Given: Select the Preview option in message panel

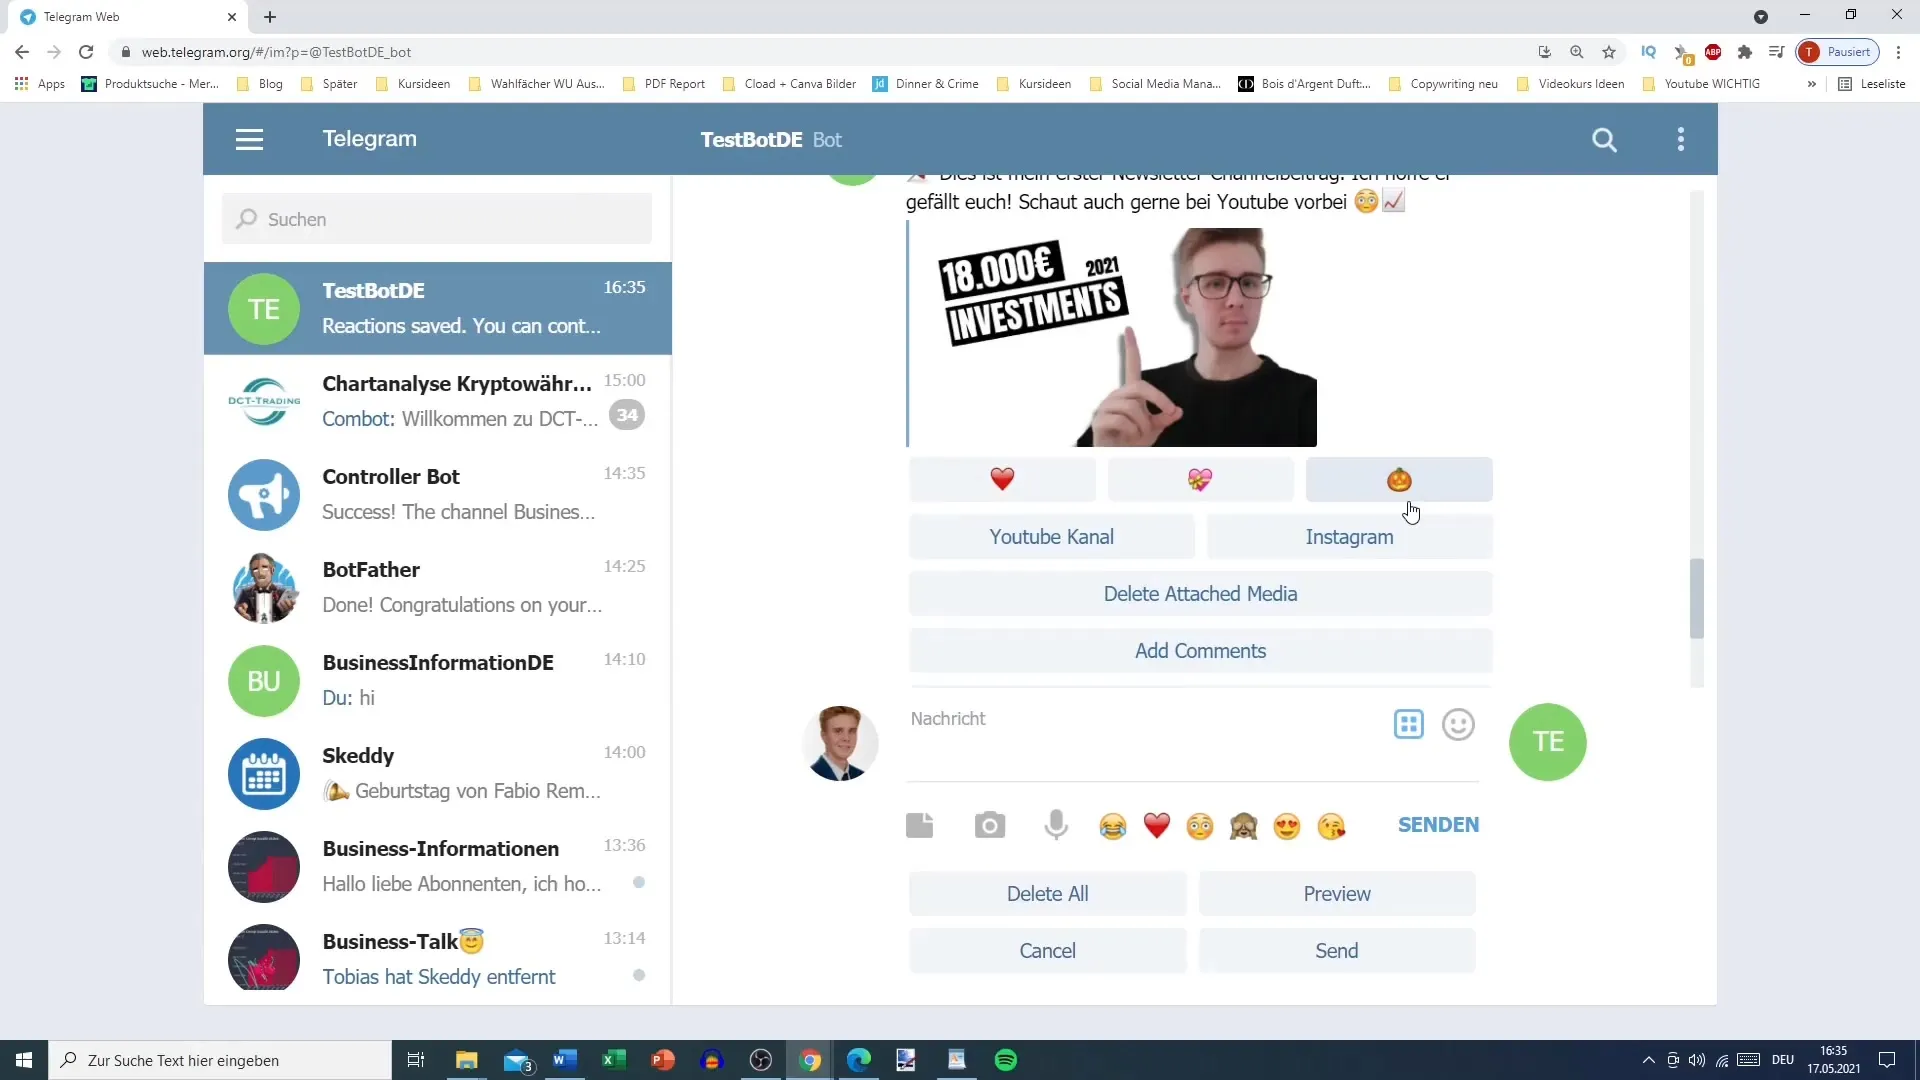Looking at the screenshot, I should [1338, 894].
